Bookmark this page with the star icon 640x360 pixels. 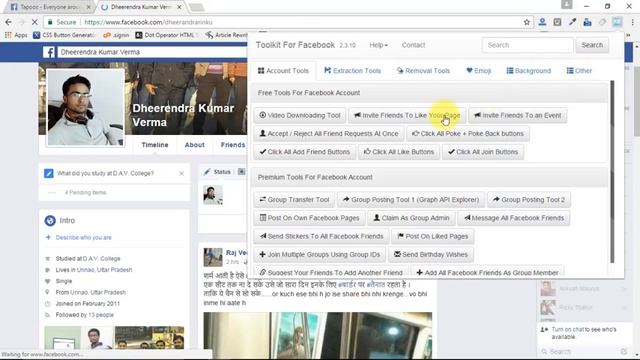(x=527, y=22)
